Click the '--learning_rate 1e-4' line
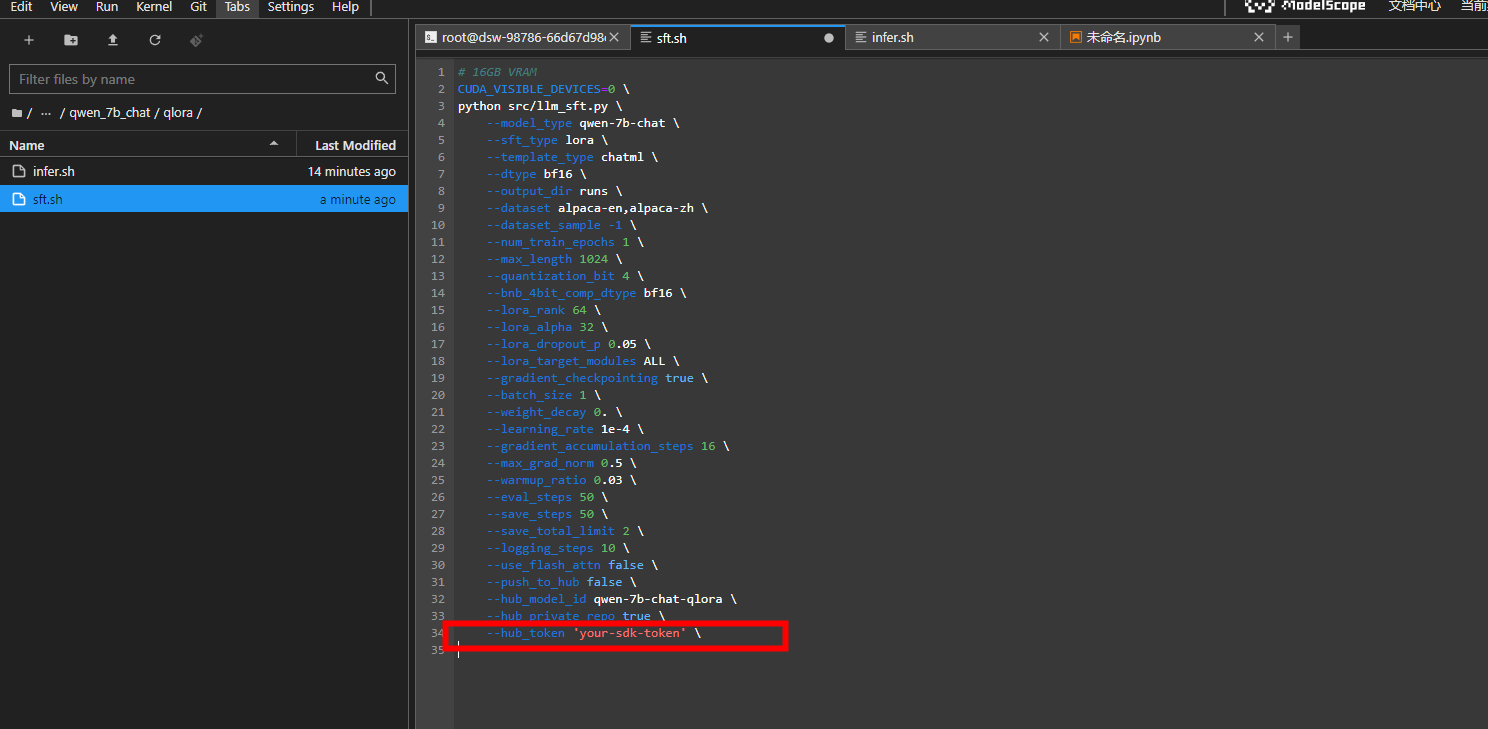The image size is (1488, 729). [565, 429]
